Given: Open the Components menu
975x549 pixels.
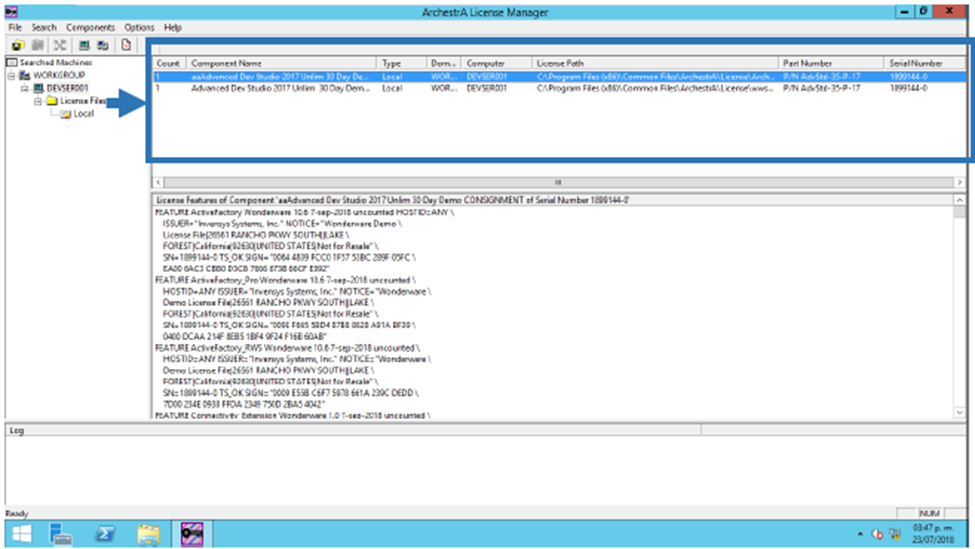Looking at the screenshot, I should click(90, 27).
